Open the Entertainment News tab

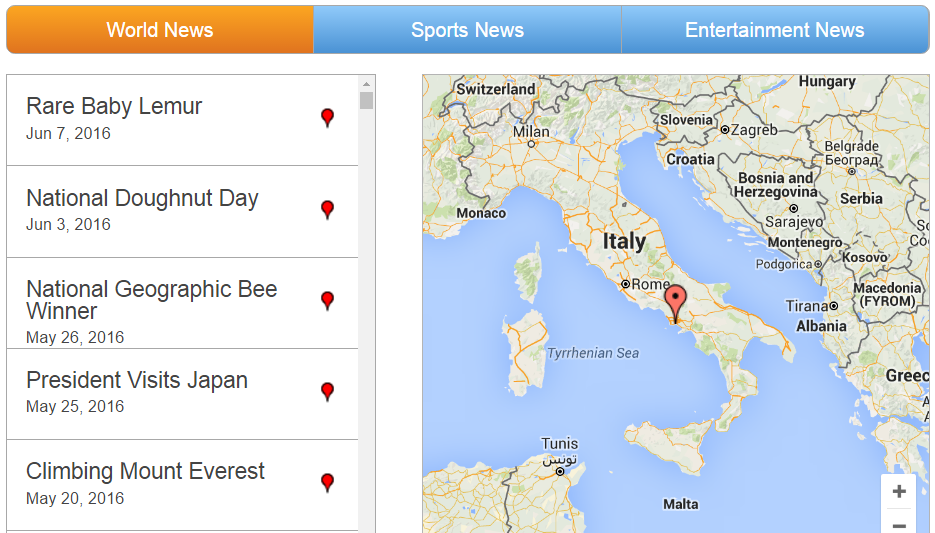[x=775, y=30]
